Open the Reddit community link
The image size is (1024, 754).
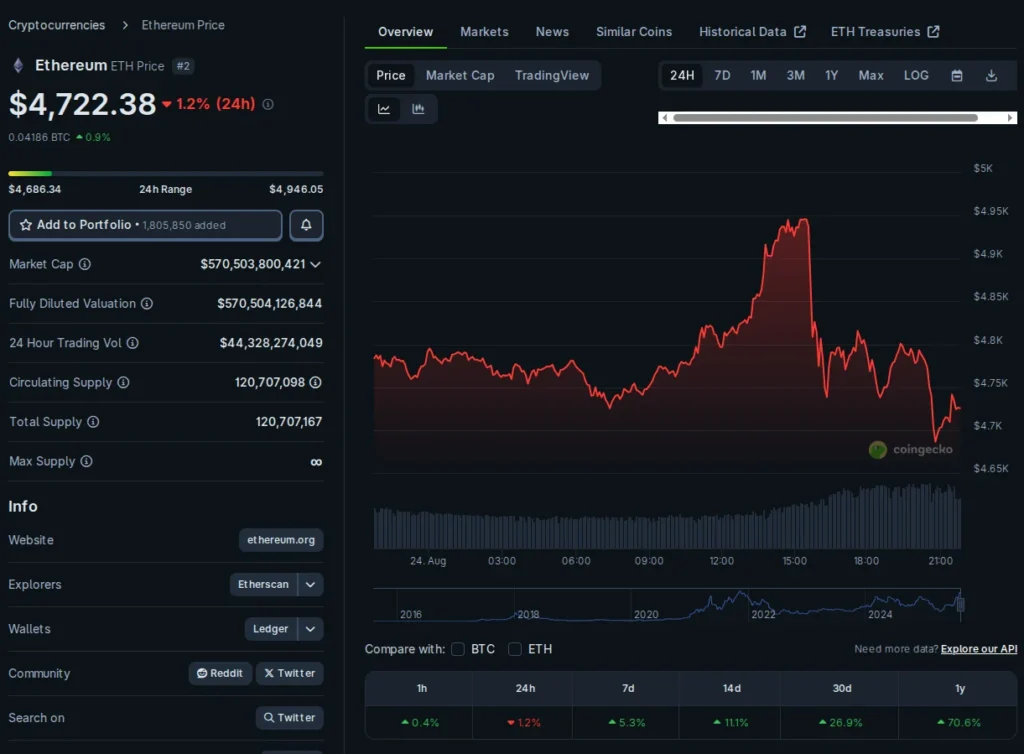pyautogui.click(x=220, y=673)
